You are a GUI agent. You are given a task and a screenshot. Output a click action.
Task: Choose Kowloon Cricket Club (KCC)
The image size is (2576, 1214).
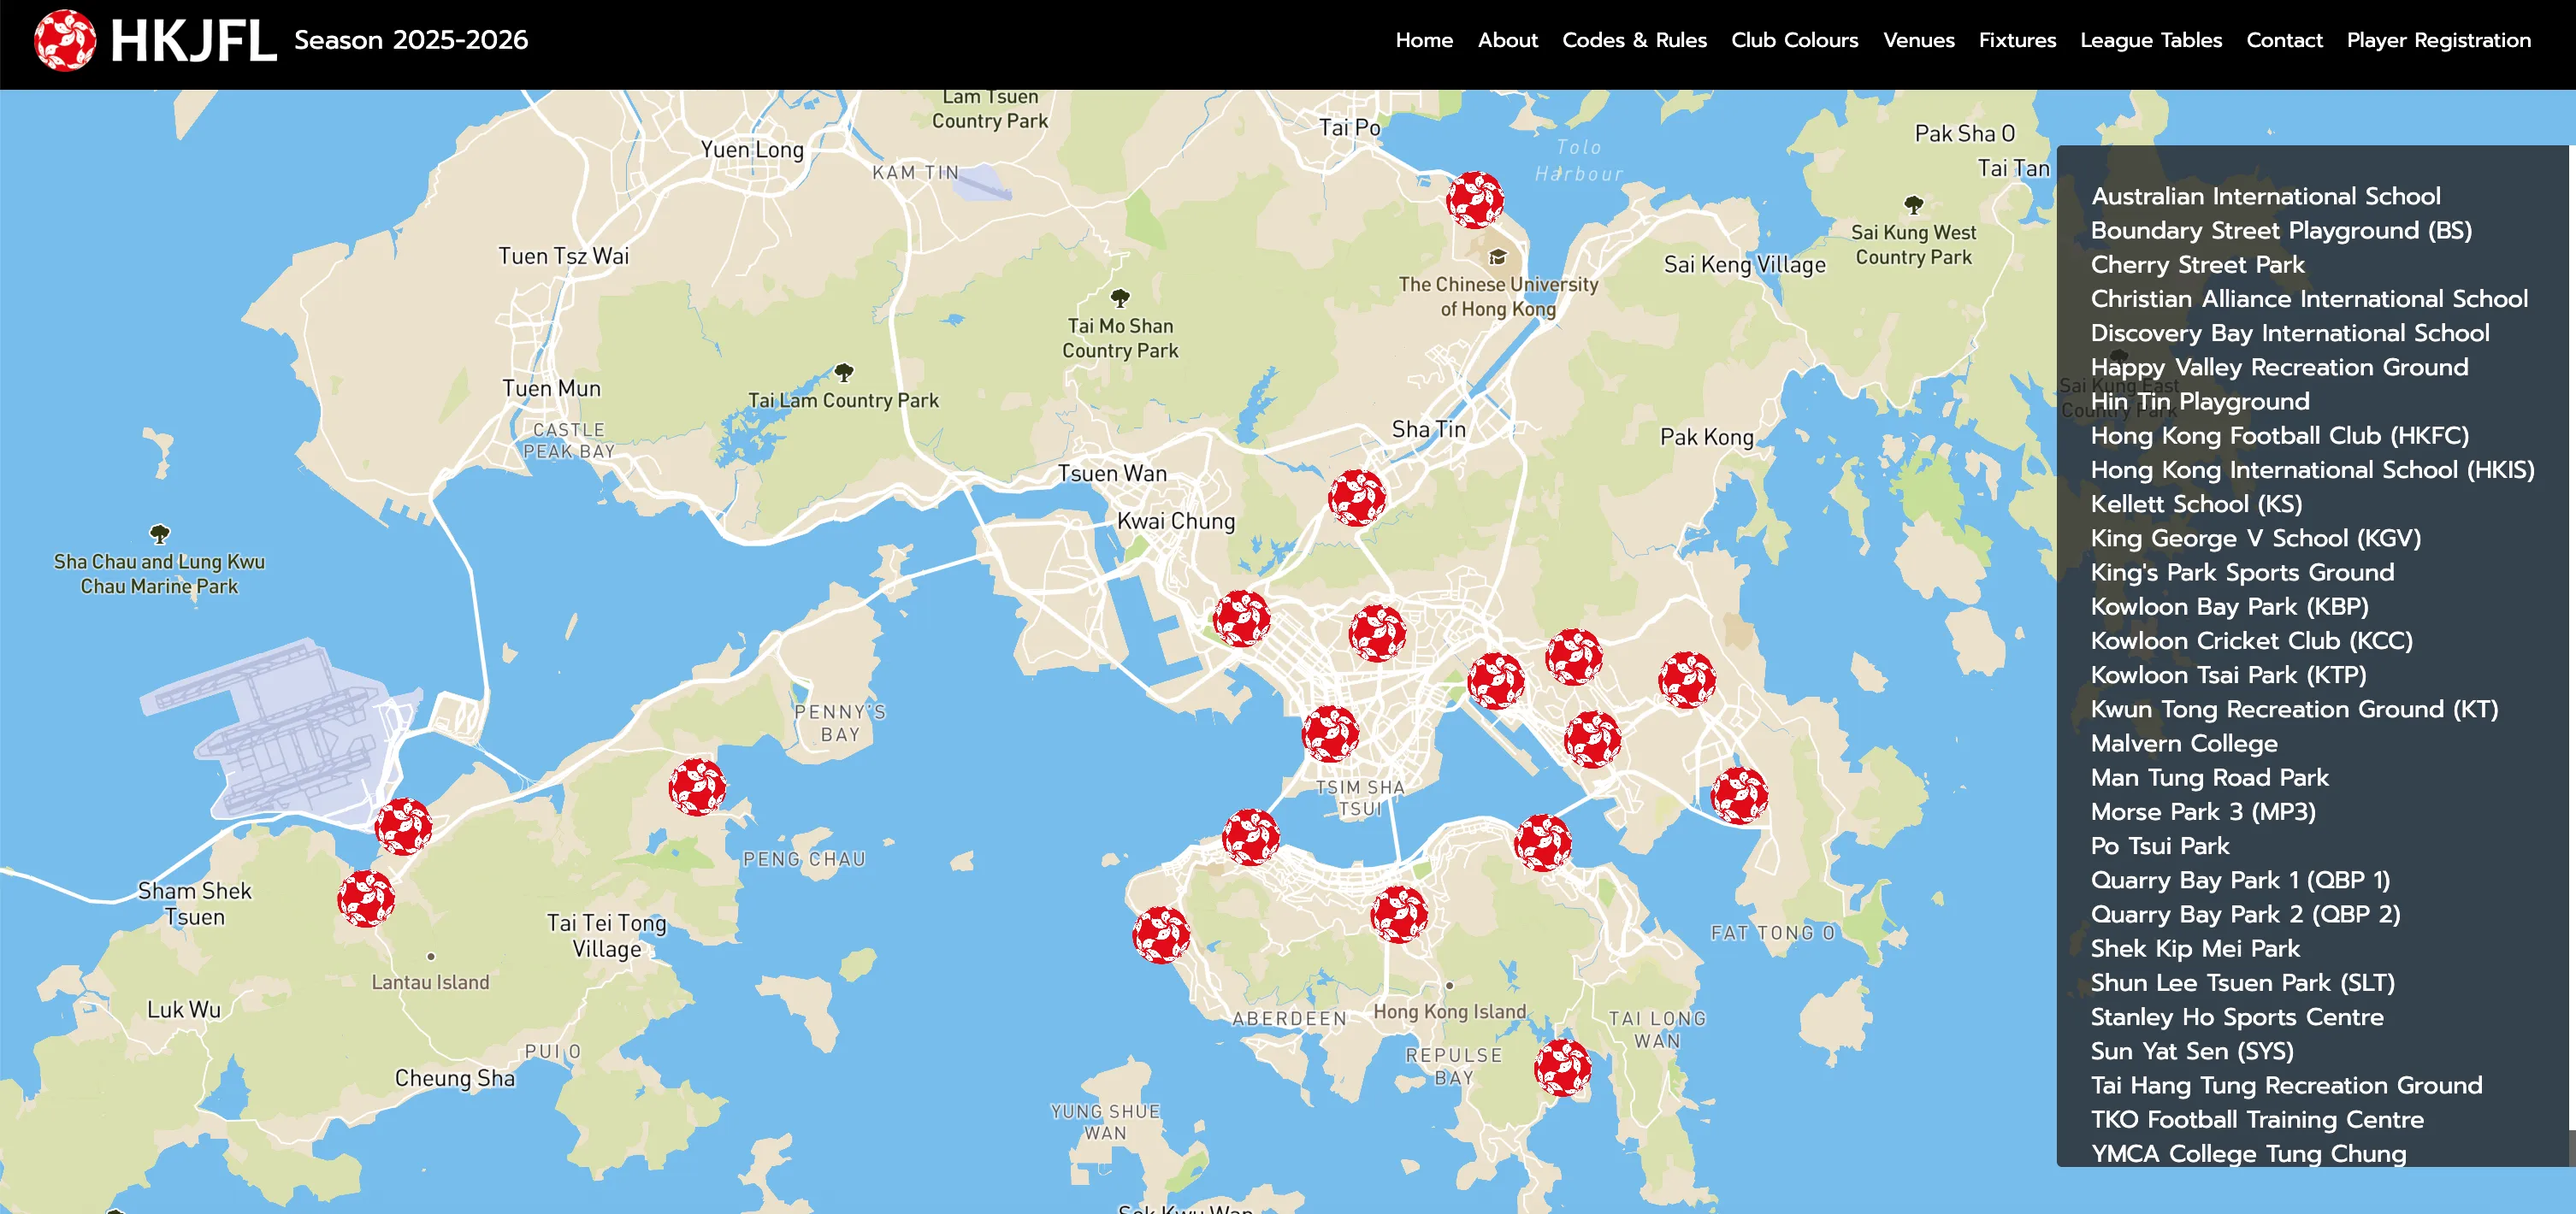(x=2251, y=640)
